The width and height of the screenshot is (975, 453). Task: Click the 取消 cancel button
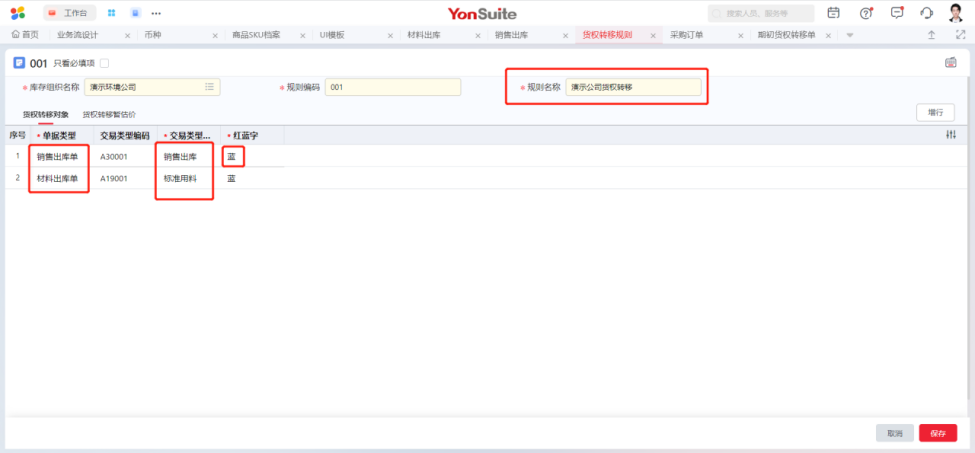(x=894, y=433)
